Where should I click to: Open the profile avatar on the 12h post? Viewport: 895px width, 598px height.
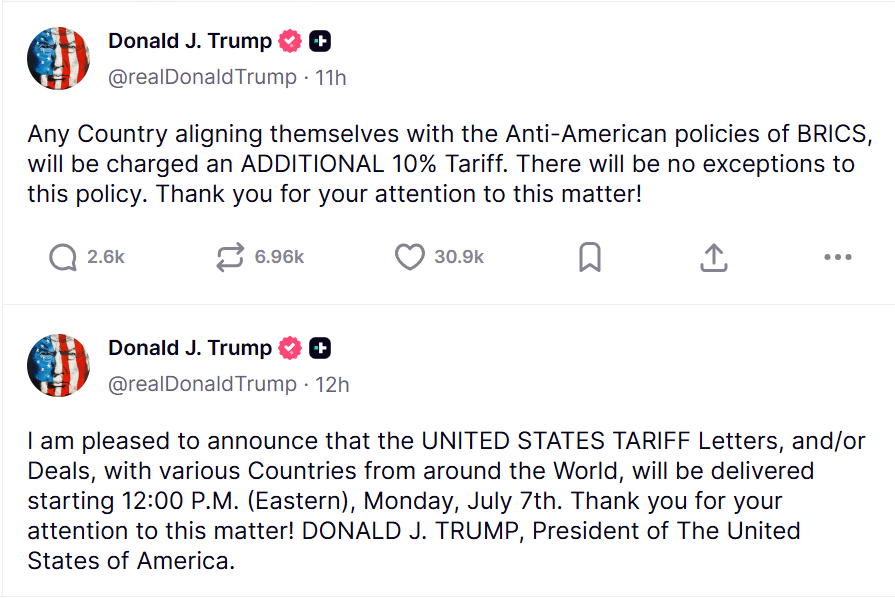click(59, 365)
